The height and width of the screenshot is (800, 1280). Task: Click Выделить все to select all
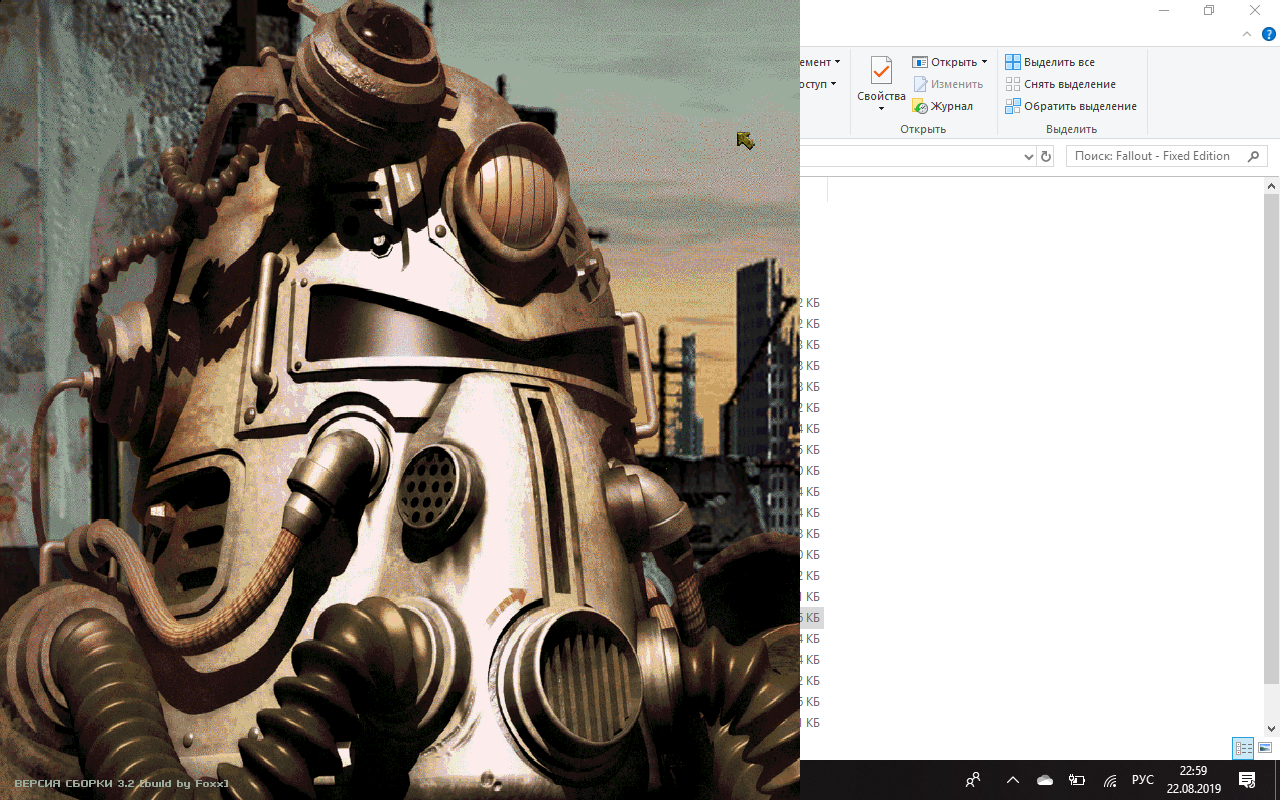click(1050, 62)
